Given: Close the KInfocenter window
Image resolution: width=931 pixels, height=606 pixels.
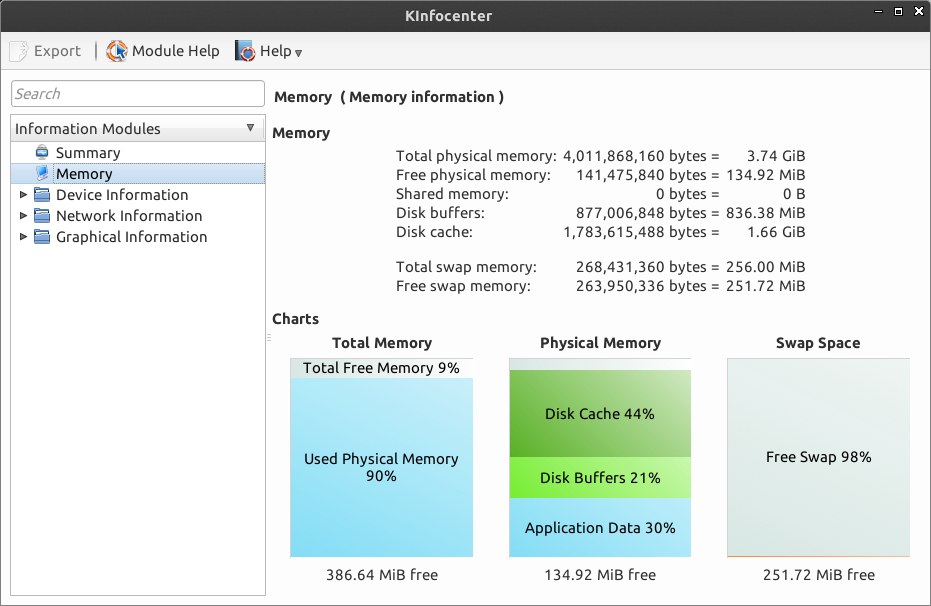Looking at the screenshot, I should [x=918, y=12].
